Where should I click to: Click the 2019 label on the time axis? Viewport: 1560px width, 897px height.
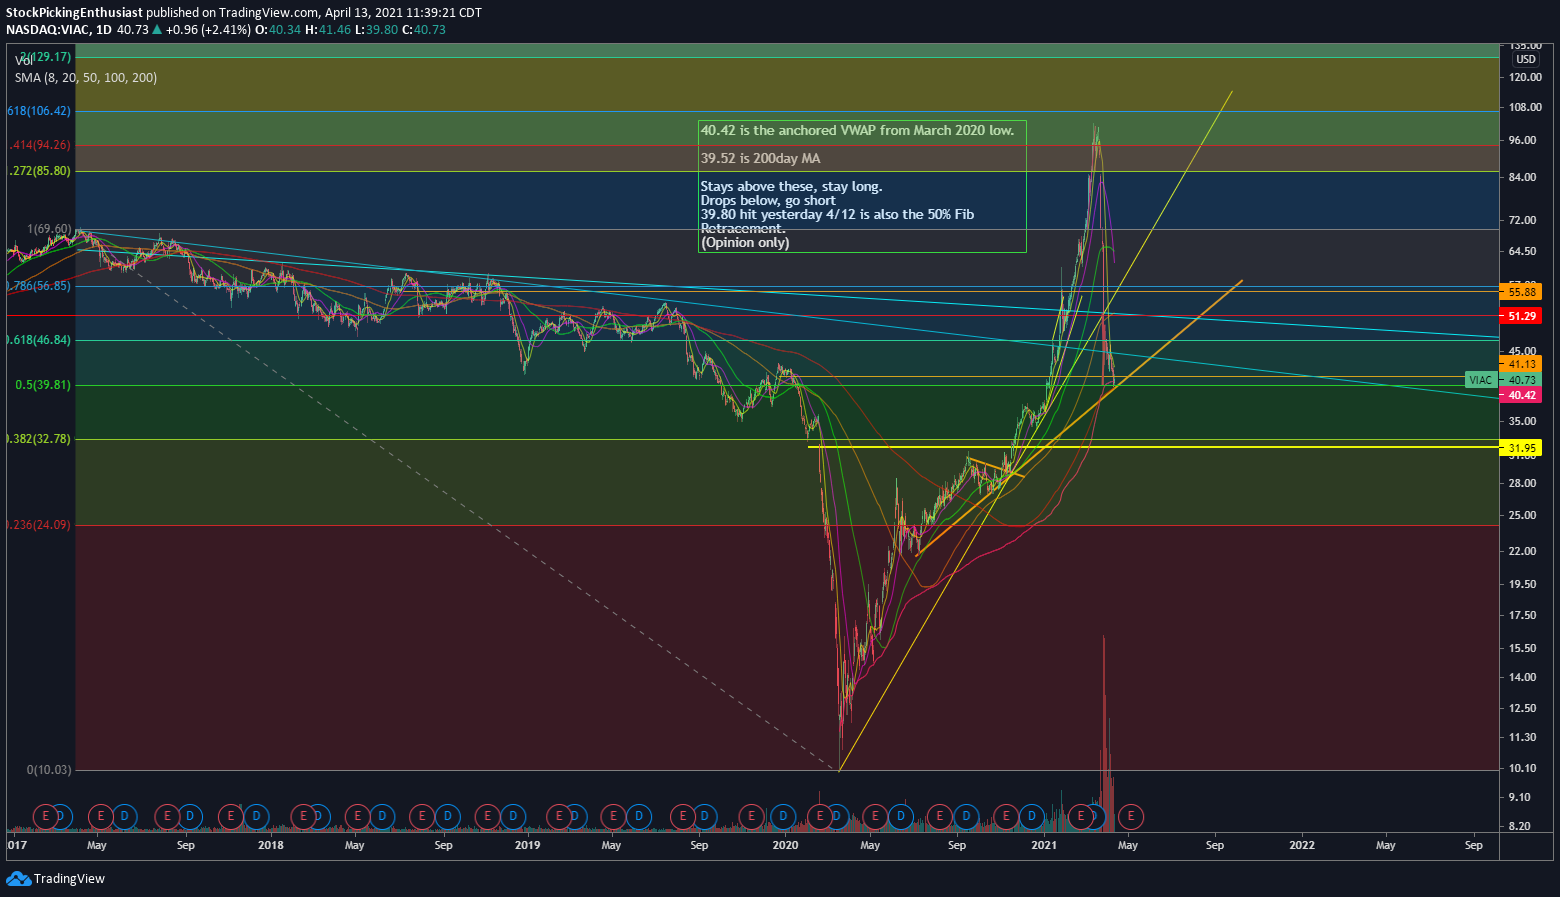527,845
